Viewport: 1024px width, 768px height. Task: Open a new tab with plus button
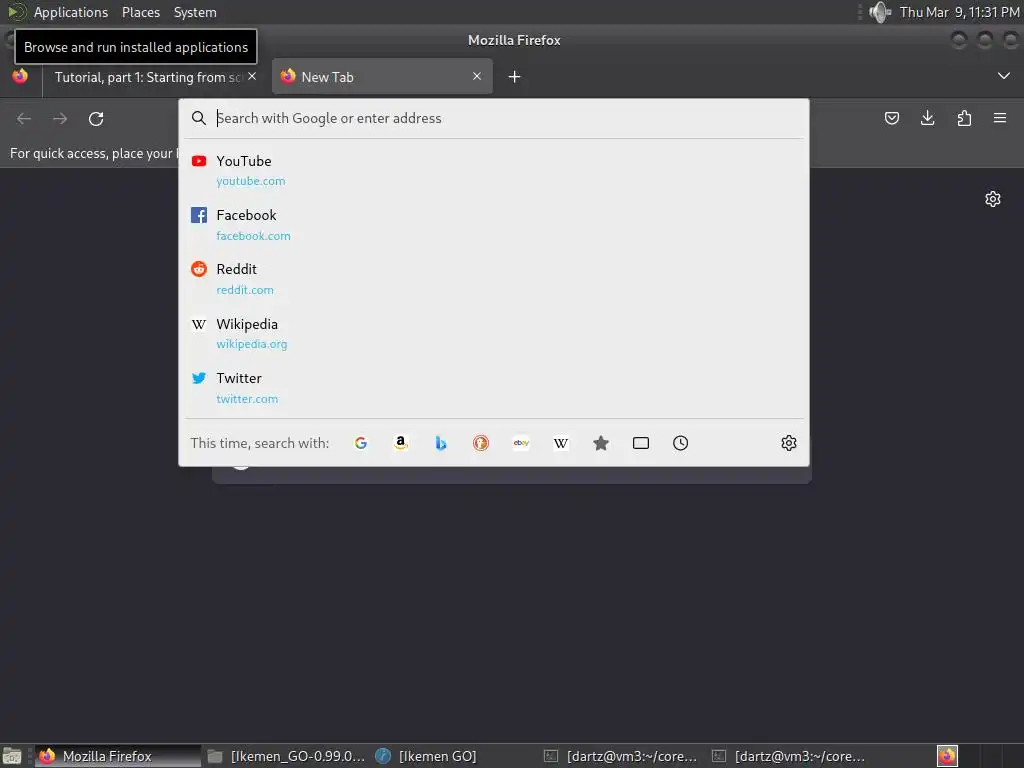515,77
